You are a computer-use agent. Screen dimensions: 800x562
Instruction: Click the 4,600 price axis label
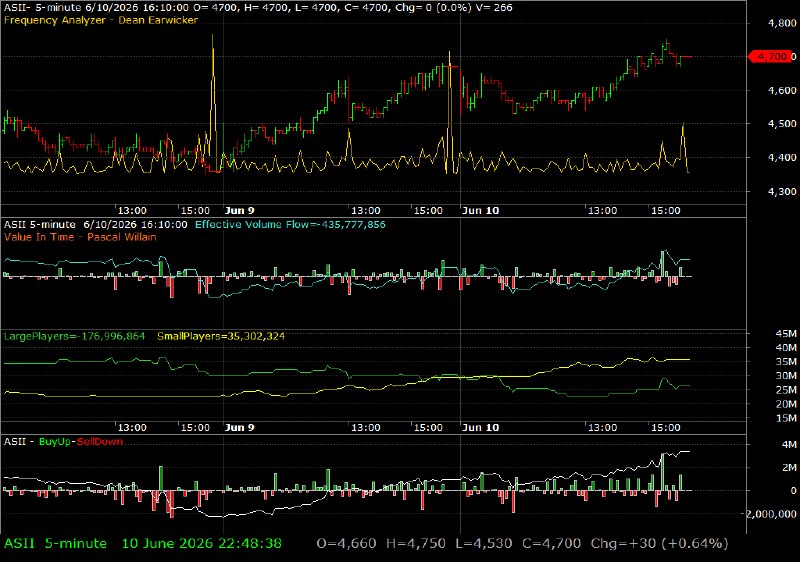782,90
